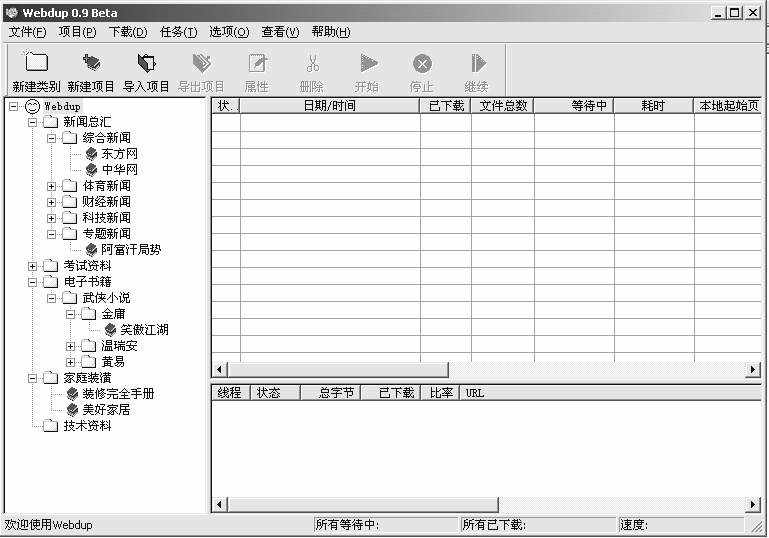This screenshot has height=538, width=769.
Task: Select the 装修完全手册 project icon
Action: pyautogui.click(x=72, y=393)
